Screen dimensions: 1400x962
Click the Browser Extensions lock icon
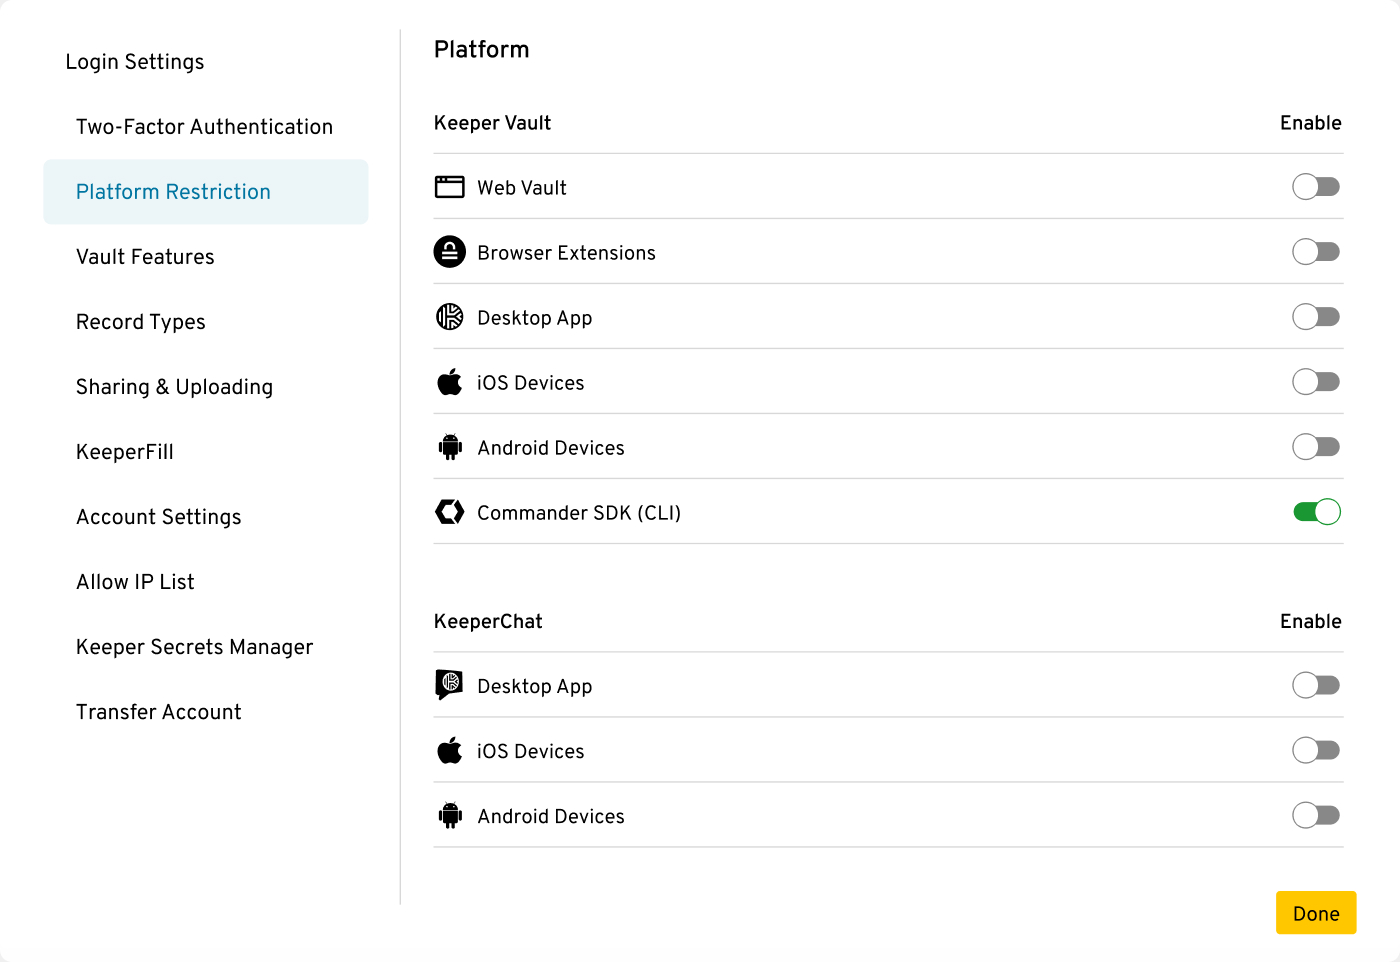tap(450, 252)
